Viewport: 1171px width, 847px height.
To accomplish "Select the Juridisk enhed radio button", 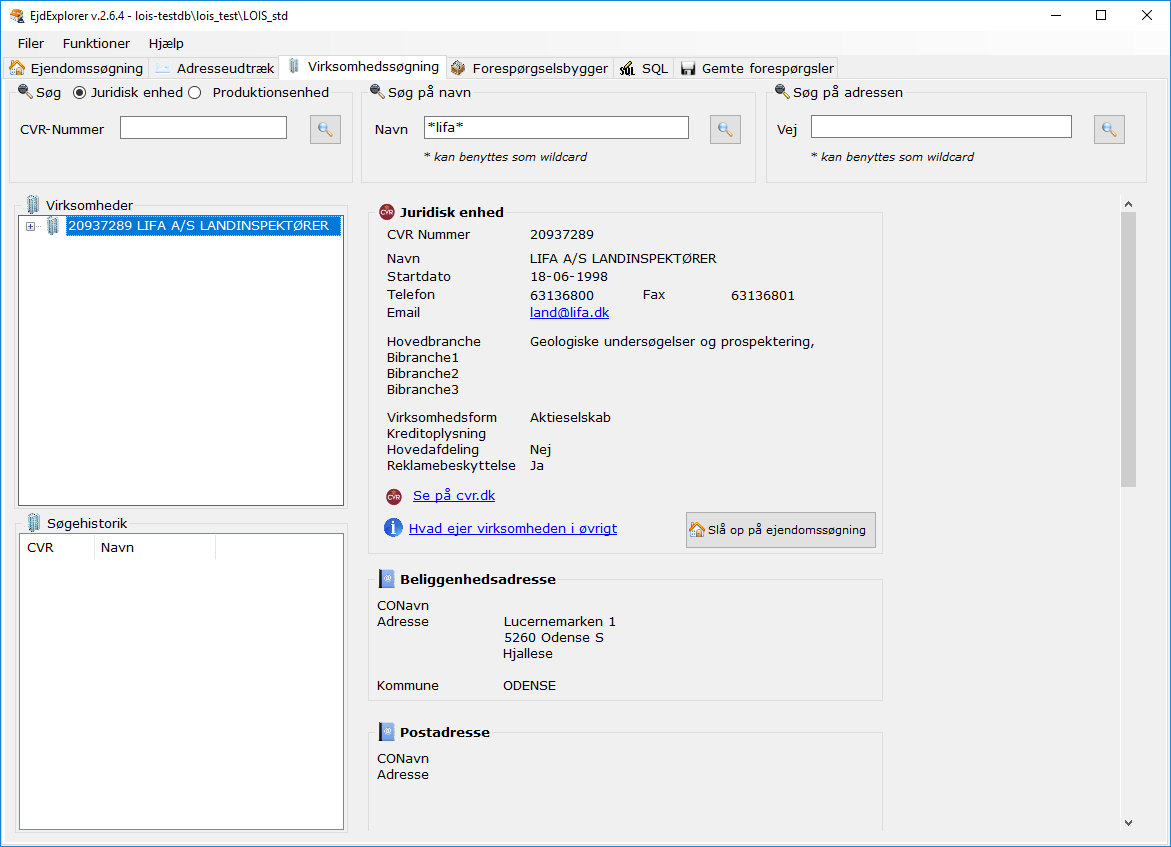I will 80,93.
